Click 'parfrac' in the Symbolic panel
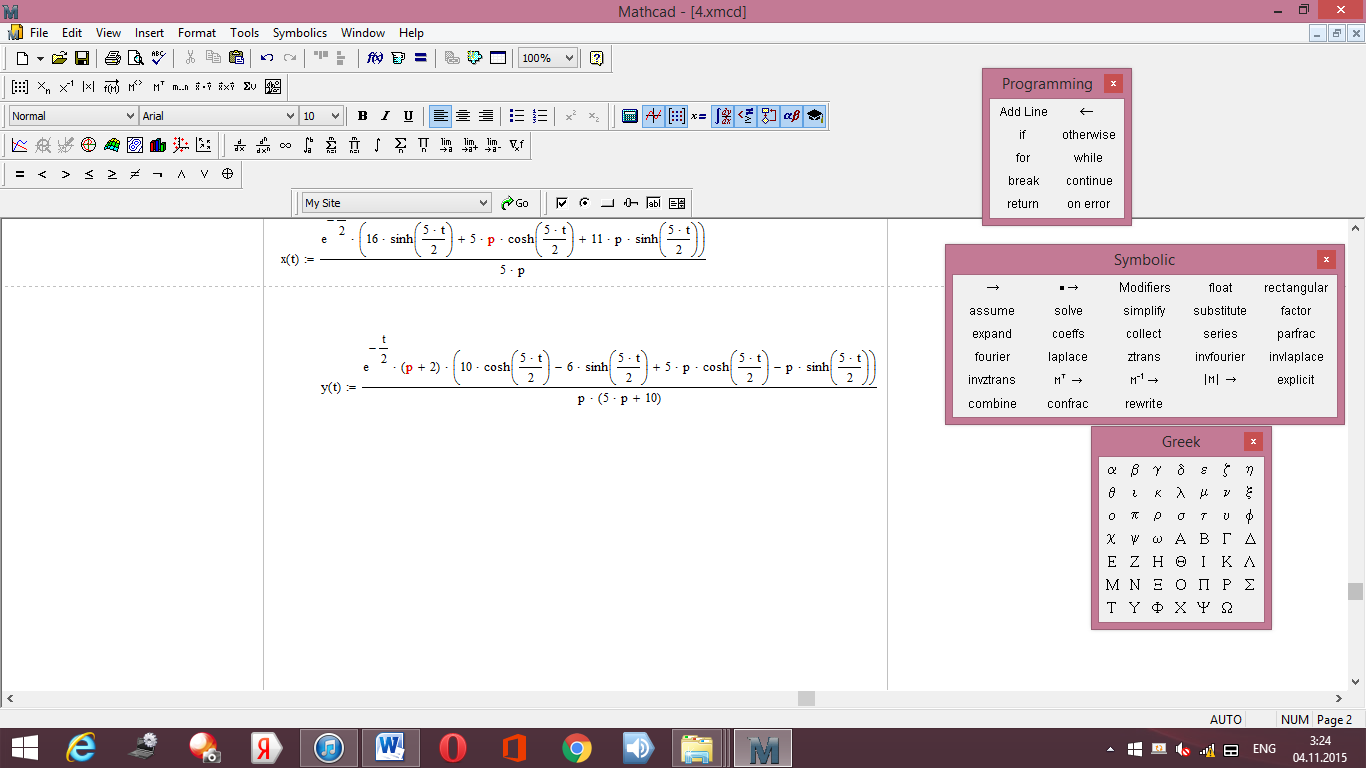The width and height of the screenshot is (1366, 768). tap(1296, 334)
